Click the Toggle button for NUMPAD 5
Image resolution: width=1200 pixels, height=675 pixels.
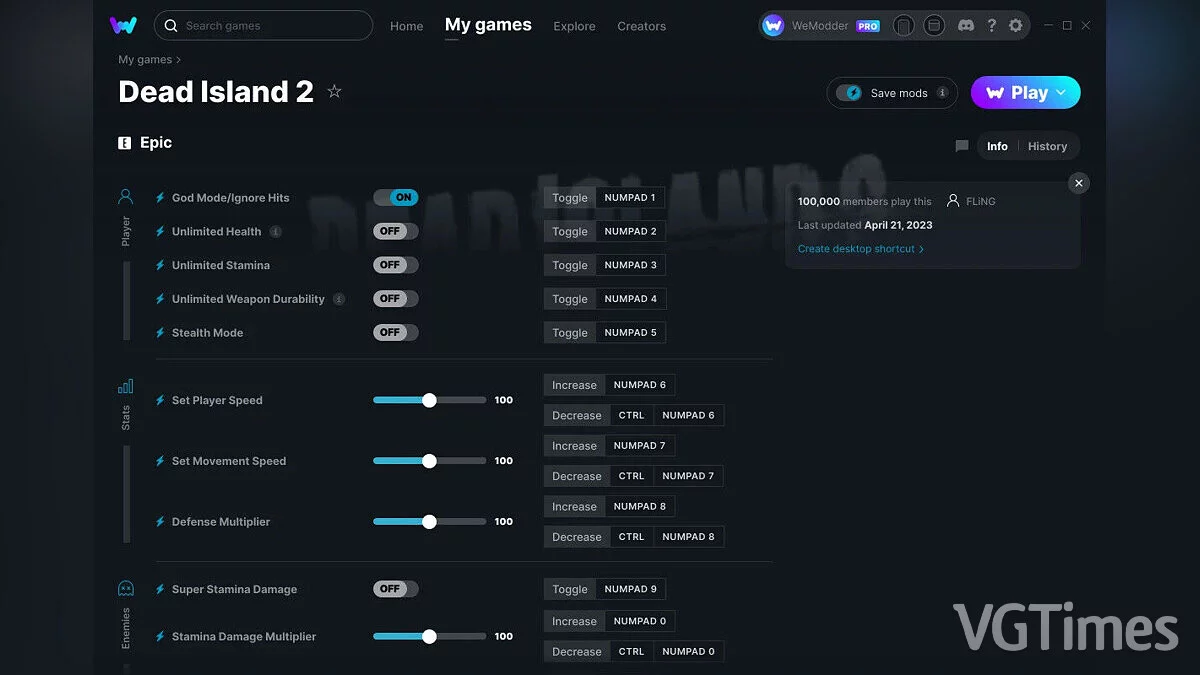click(570, 333)
